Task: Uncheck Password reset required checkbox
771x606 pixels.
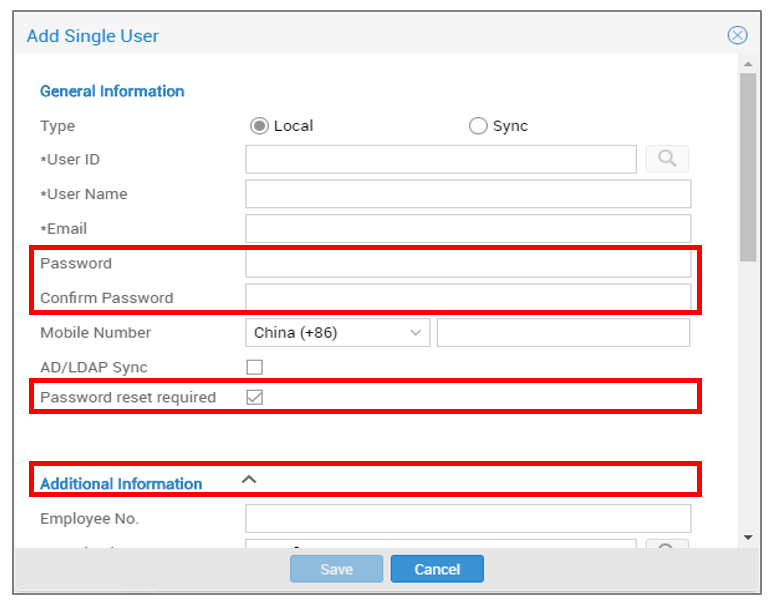Action: [x=255, y=397]
